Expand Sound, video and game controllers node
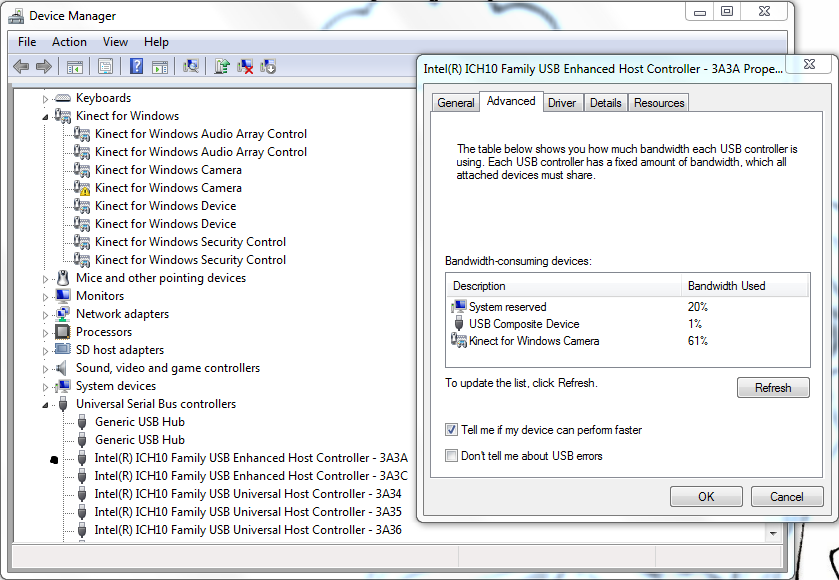The width and height of the screenshot is (839, 580). [x=45, y=369]
